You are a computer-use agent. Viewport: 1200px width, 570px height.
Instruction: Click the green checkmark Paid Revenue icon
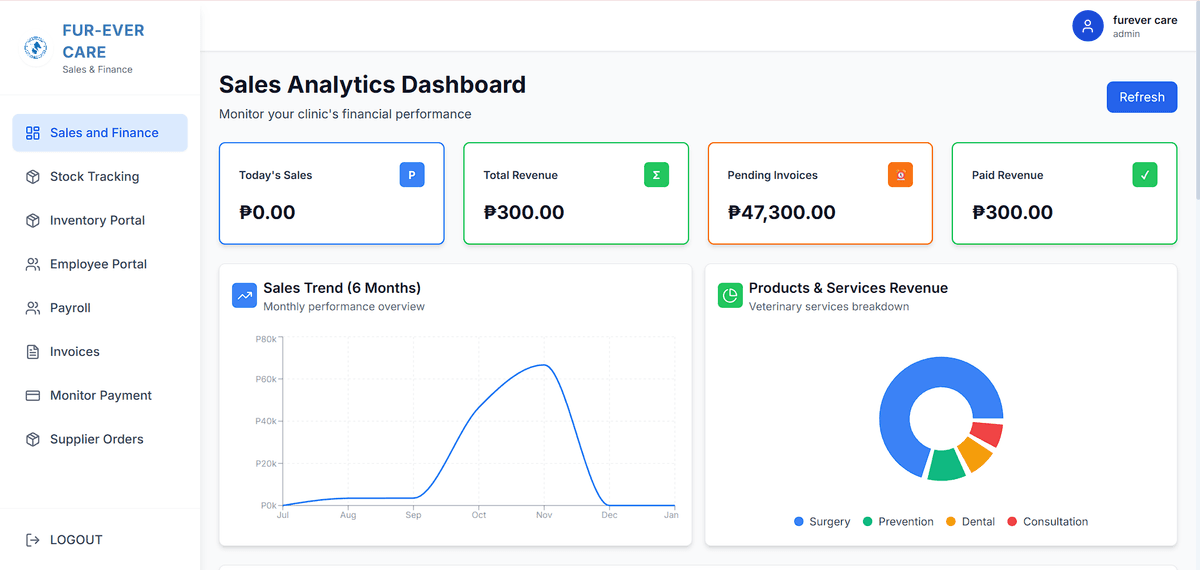1144,175
